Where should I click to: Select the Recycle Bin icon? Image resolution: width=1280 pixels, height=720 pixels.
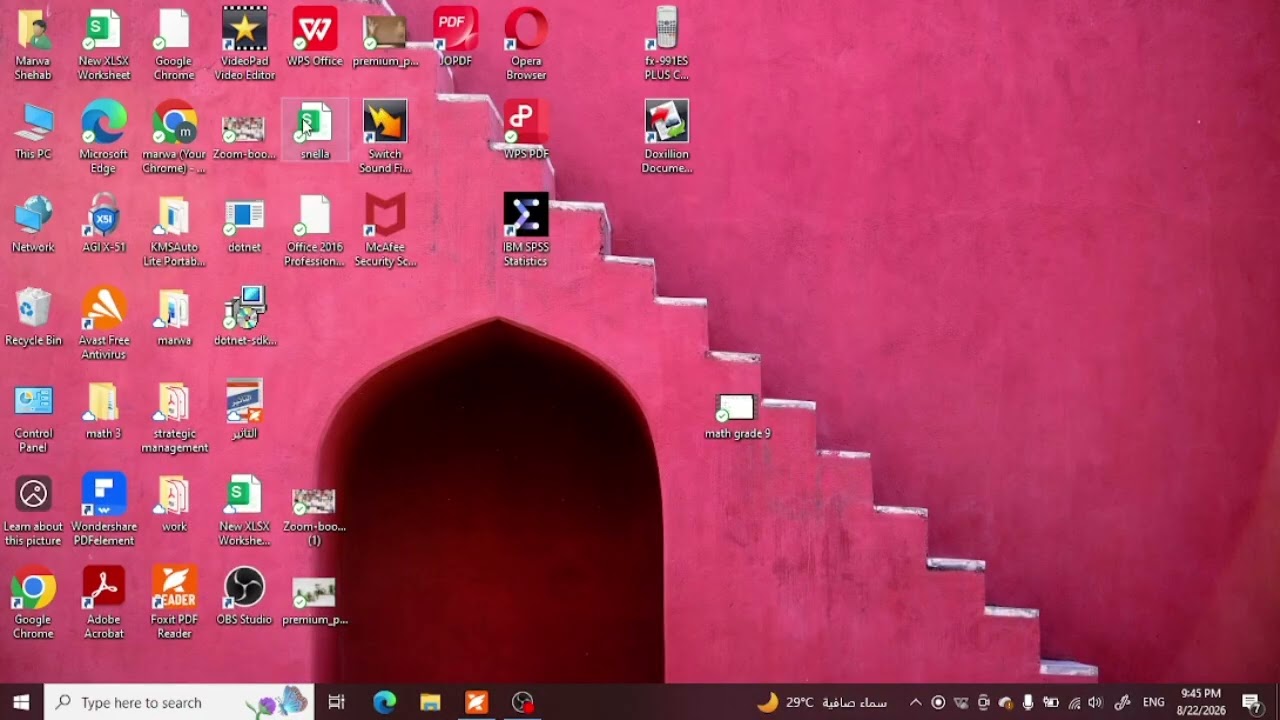pyautogui.click(x=33, y=317)
